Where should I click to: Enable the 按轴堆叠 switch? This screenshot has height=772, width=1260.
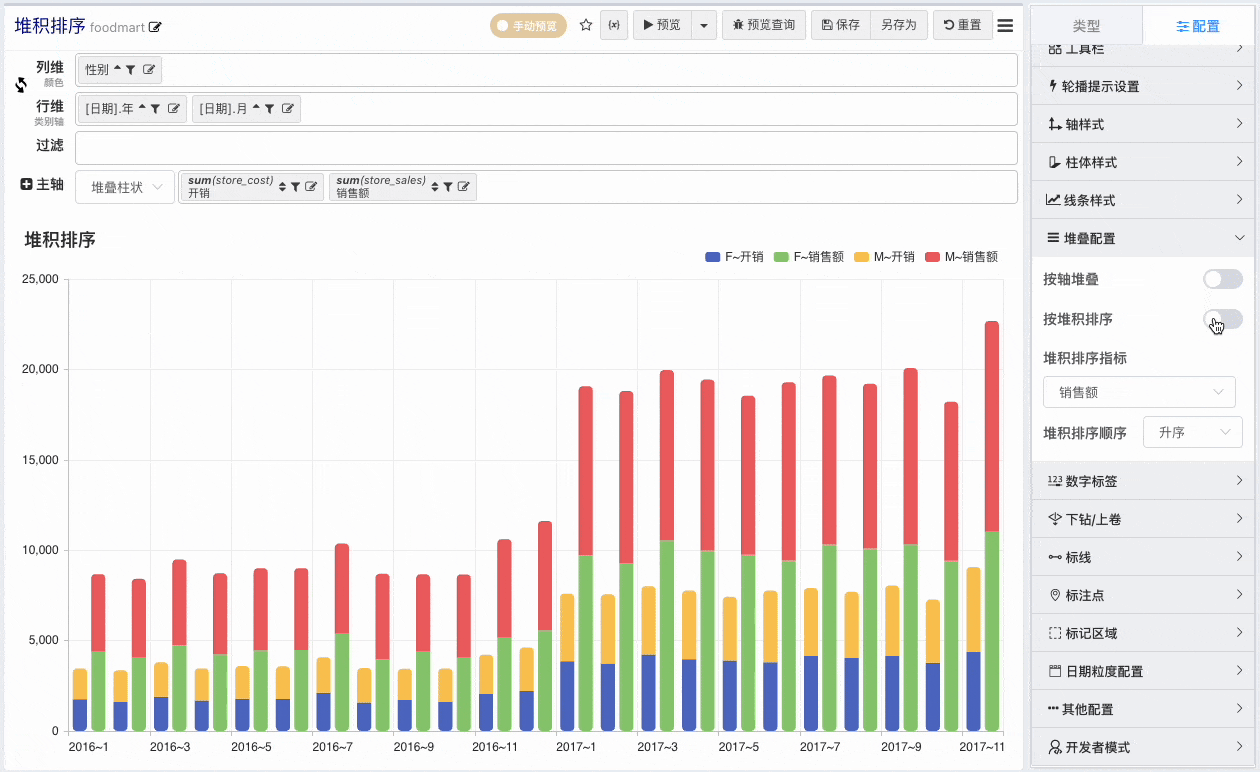pos(1223,279)
